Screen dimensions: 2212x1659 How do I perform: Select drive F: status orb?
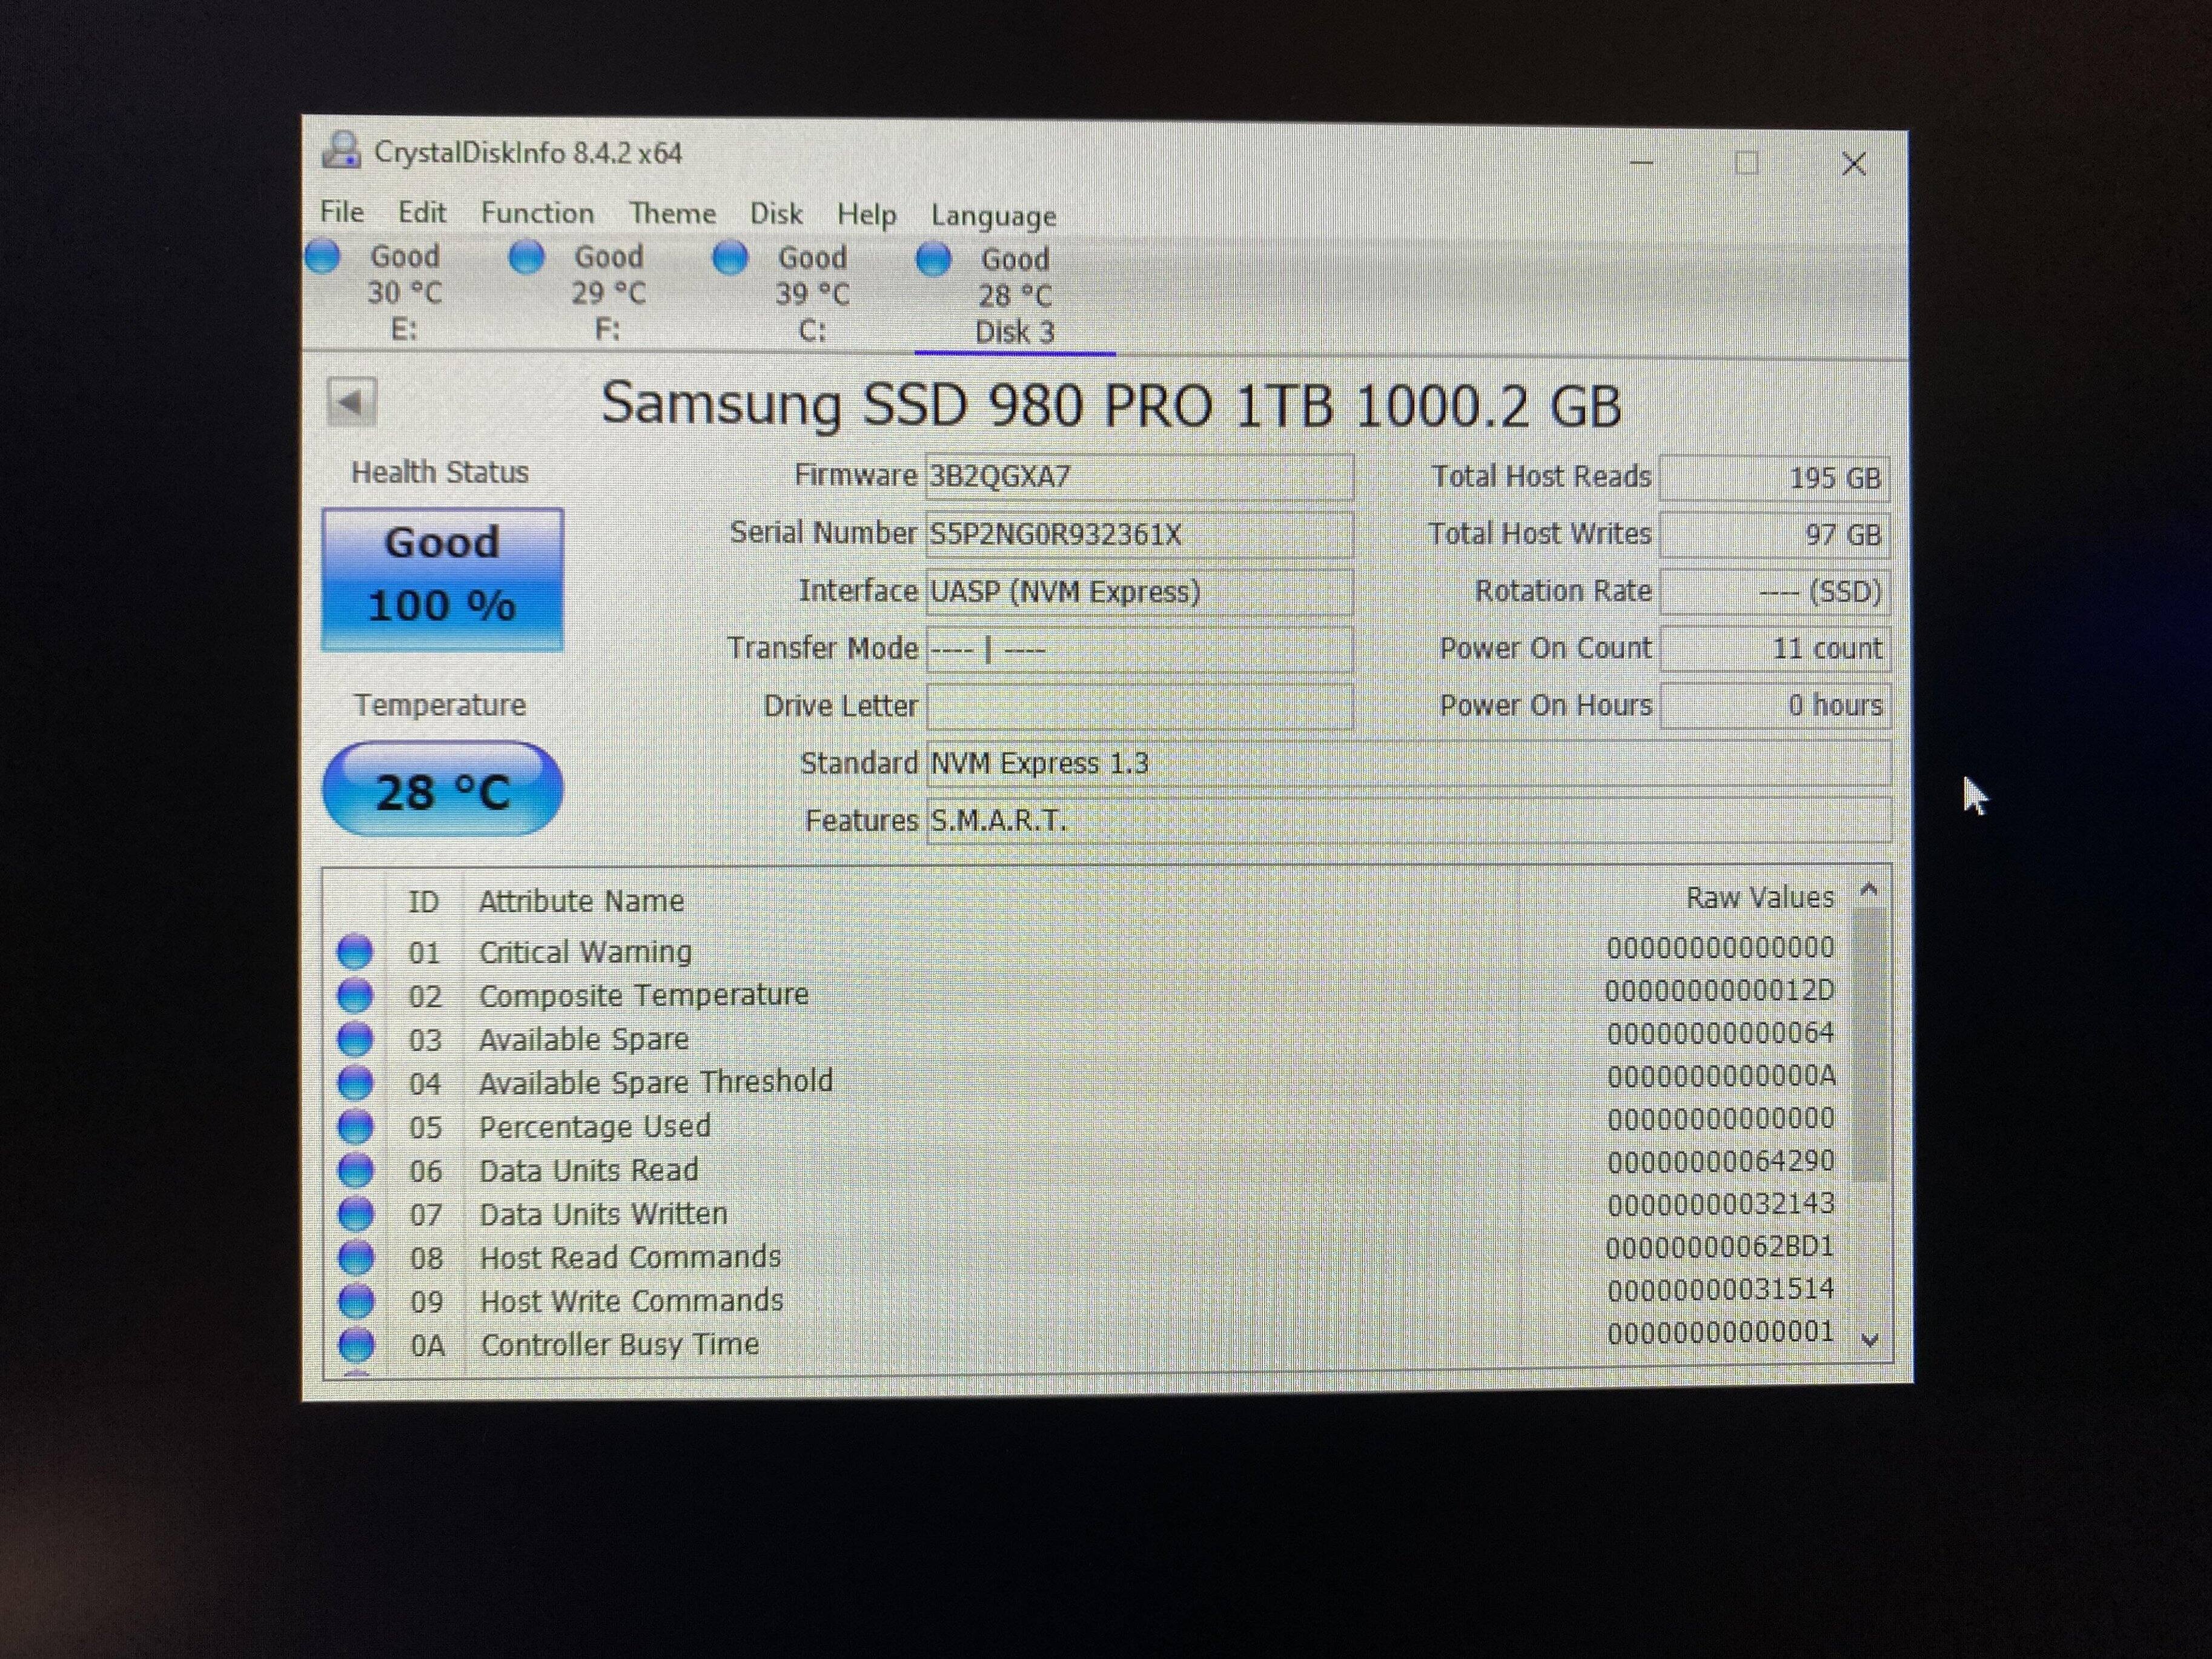[526, 257]
